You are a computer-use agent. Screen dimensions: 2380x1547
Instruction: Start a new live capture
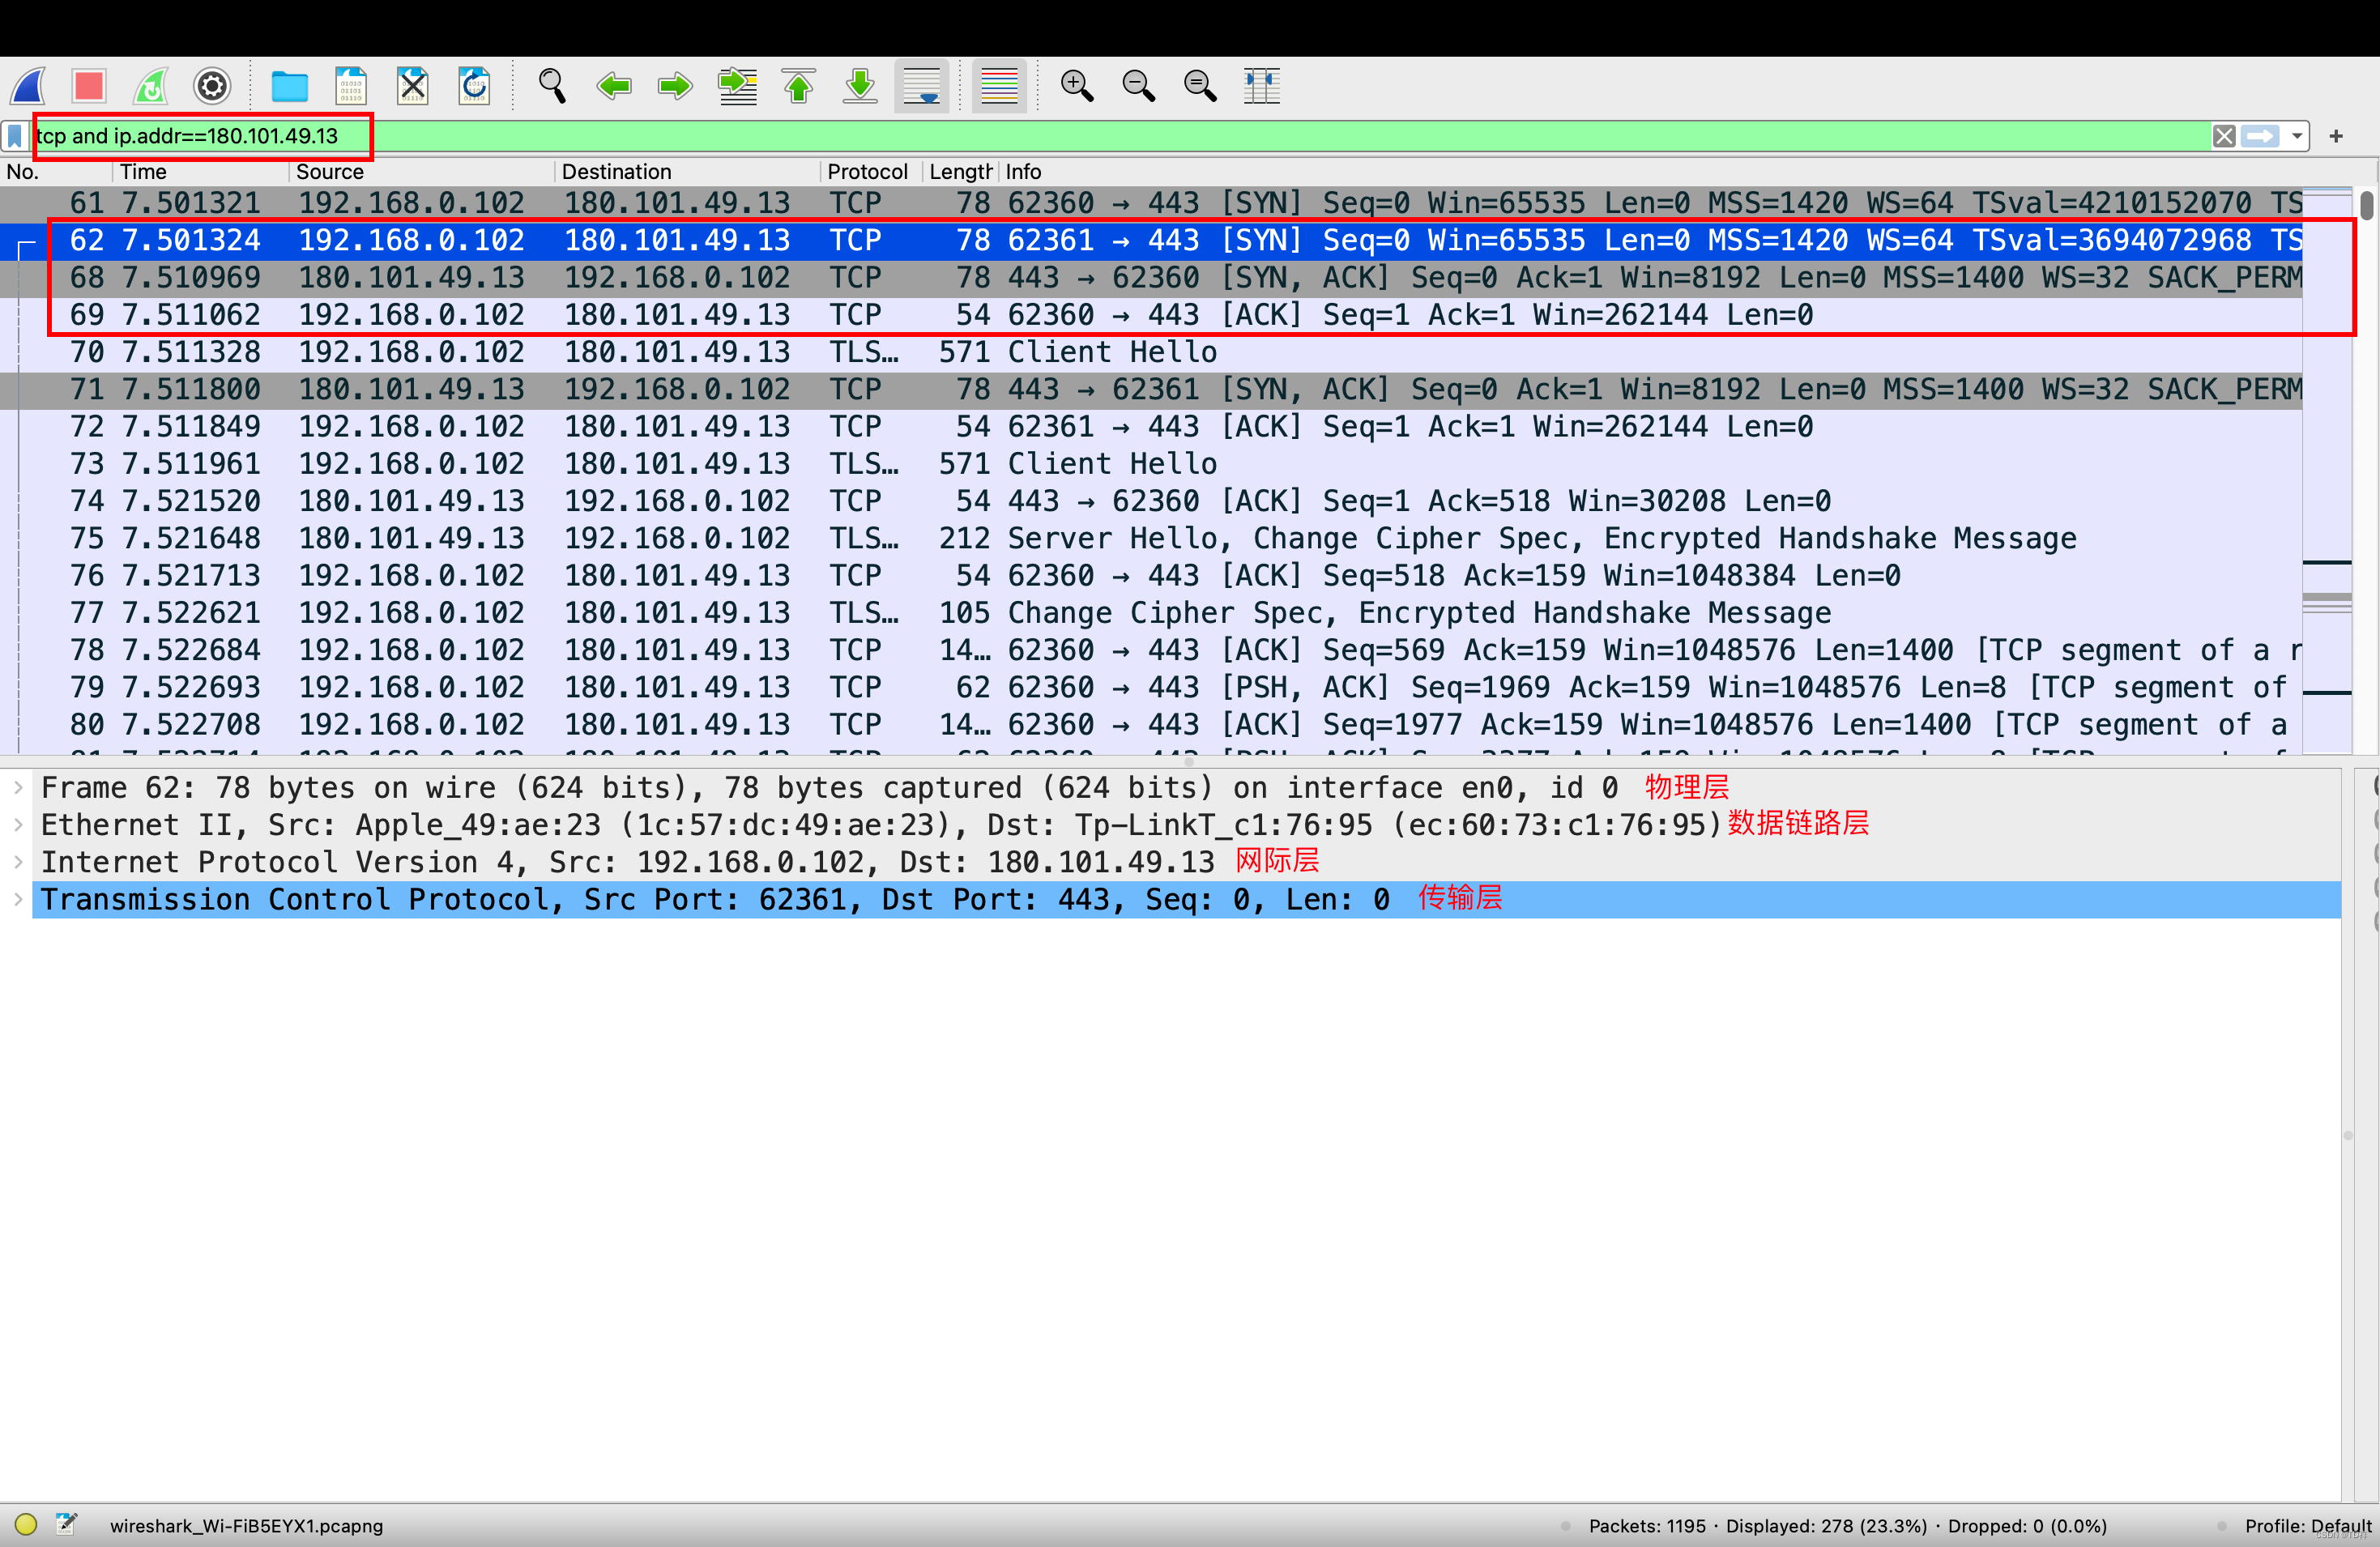click(x=28, y=86)
